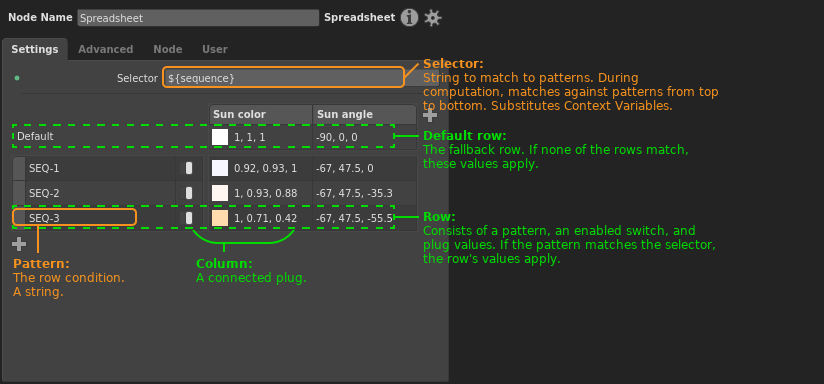Screen dimensions: 824x384
Task: Open the Default row white color swatch
Action: coord(220,137)
